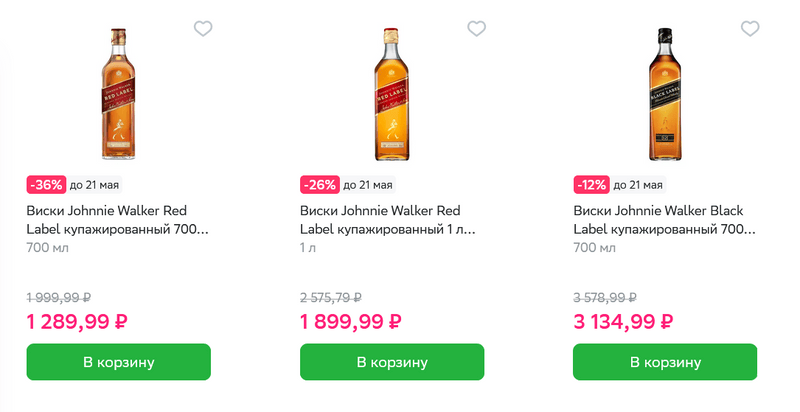Click crossed-out price 3 578,99 ₽
The height and width of the screenshot is (412, 800).
point(606,297)
